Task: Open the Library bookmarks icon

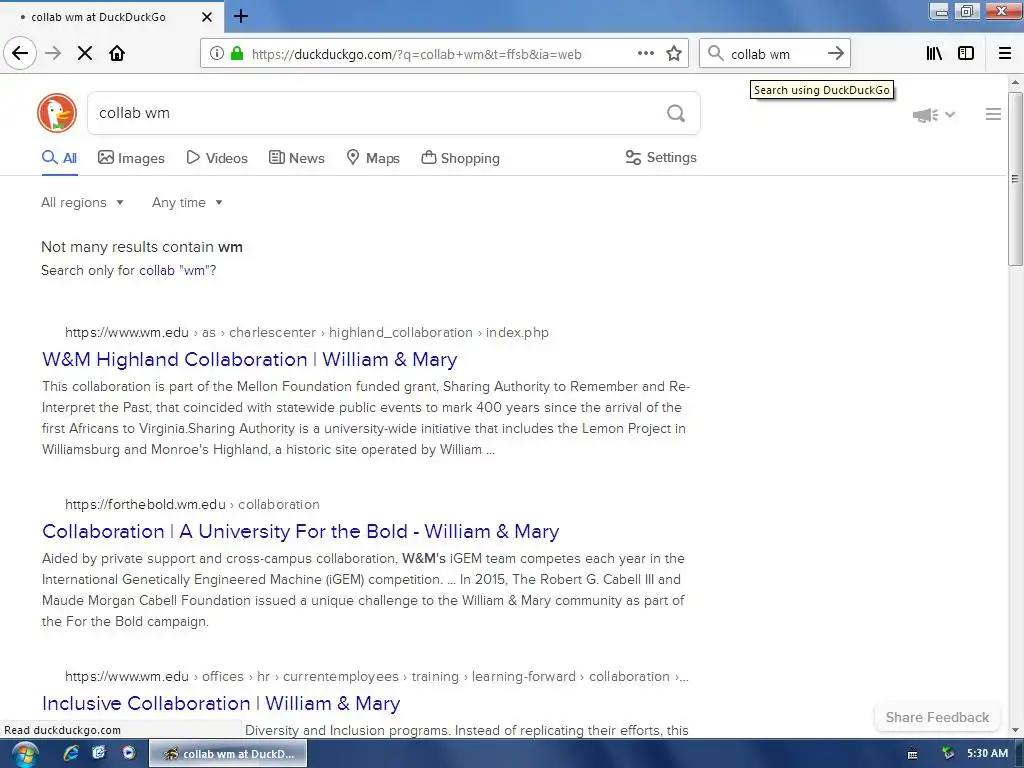Action: click(x=934, y=53)
